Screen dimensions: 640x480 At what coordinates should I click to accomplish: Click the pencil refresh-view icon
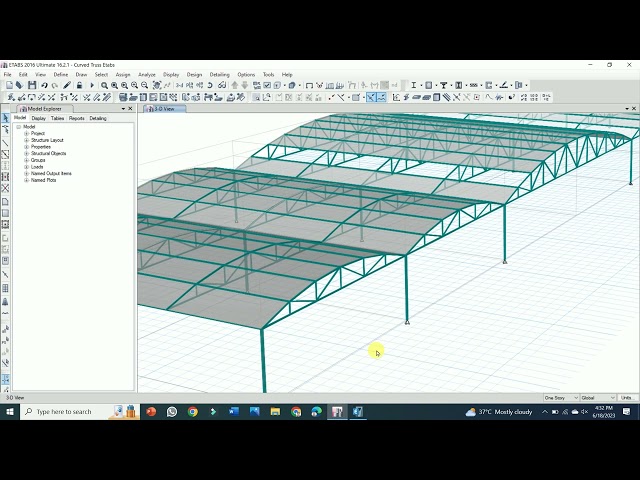pos(67,85)
